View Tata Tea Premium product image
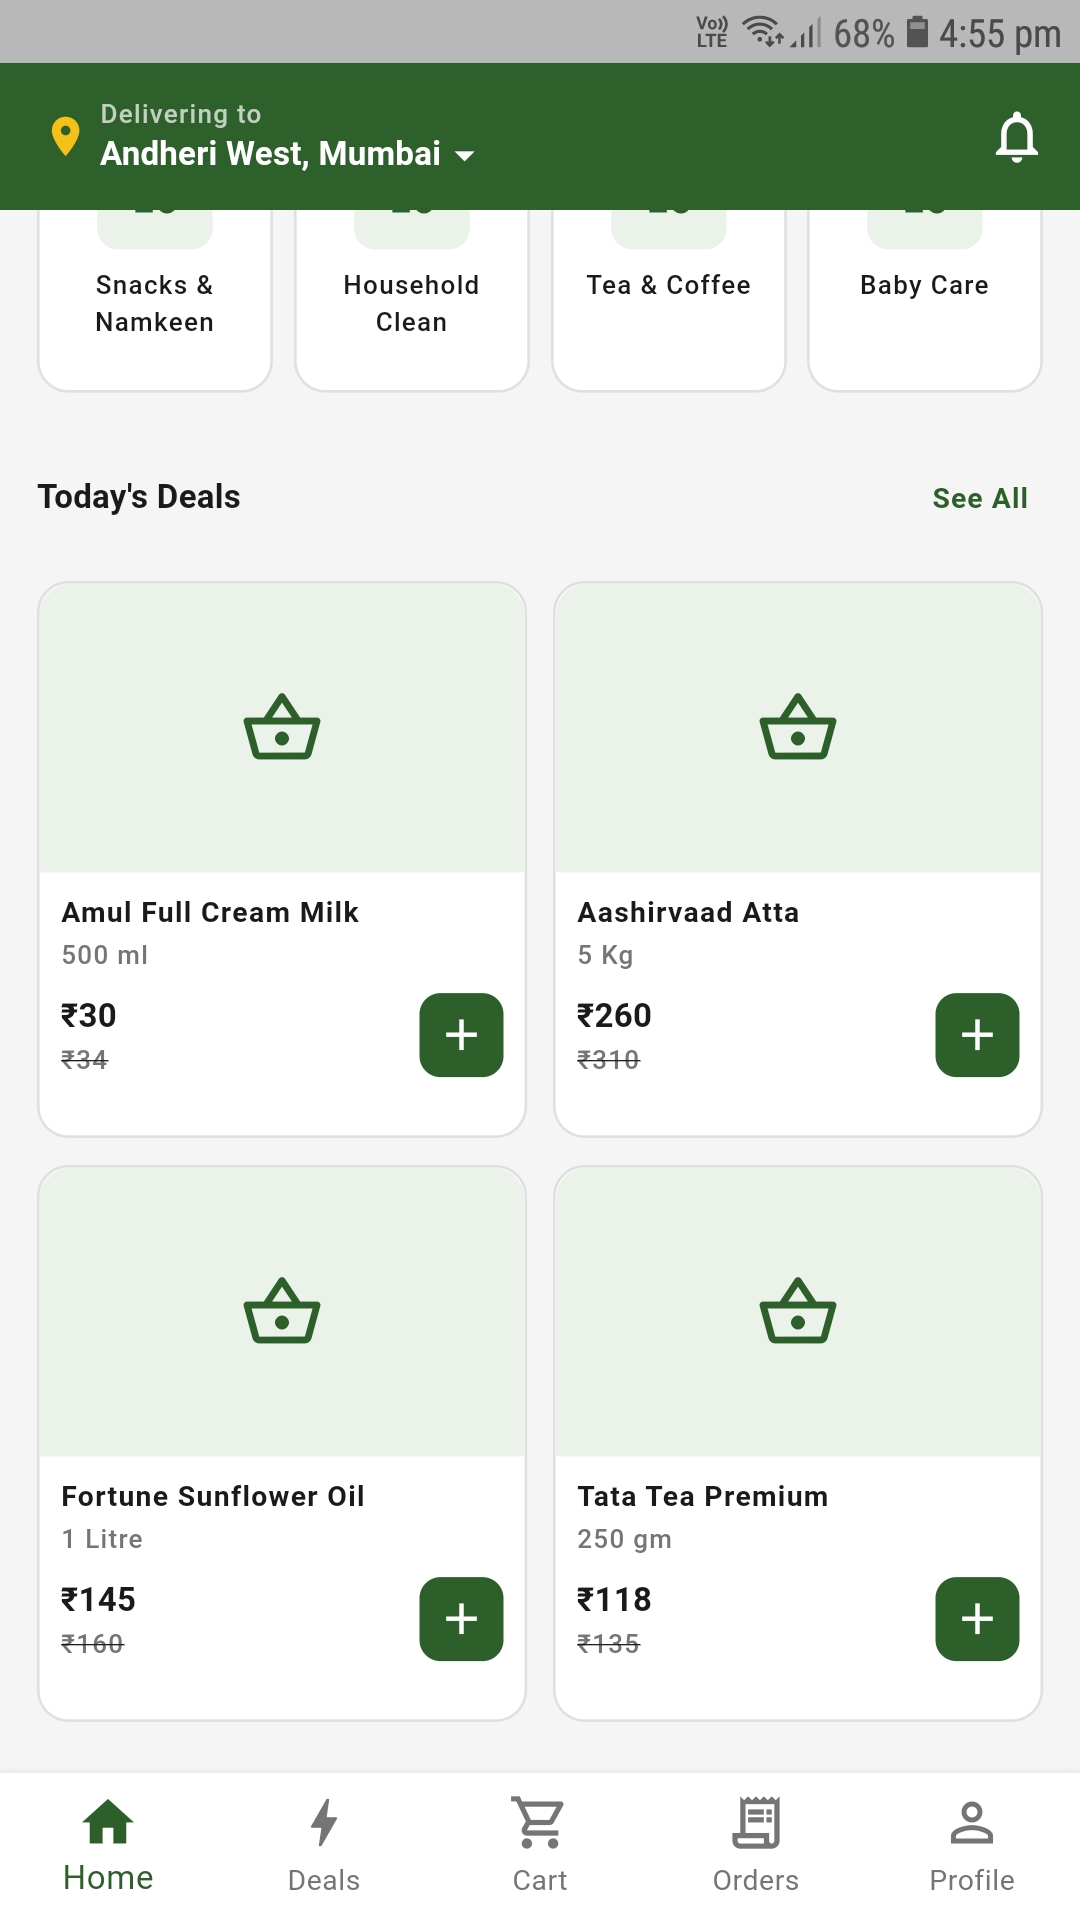Image resolution: width=1080 pixels, height=1920 pixels. (x=798, y=1312)
